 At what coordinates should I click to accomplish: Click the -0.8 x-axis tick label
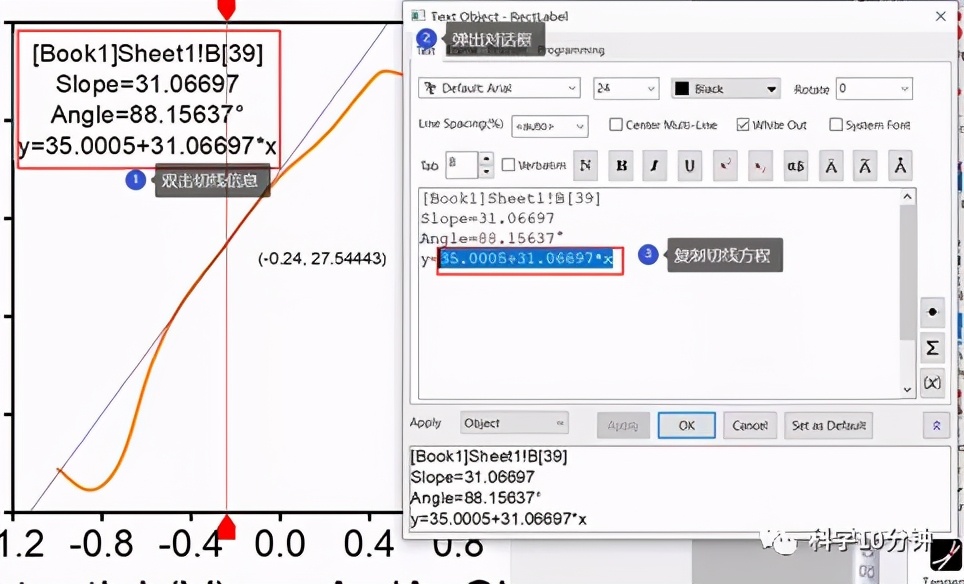(101, 545)
